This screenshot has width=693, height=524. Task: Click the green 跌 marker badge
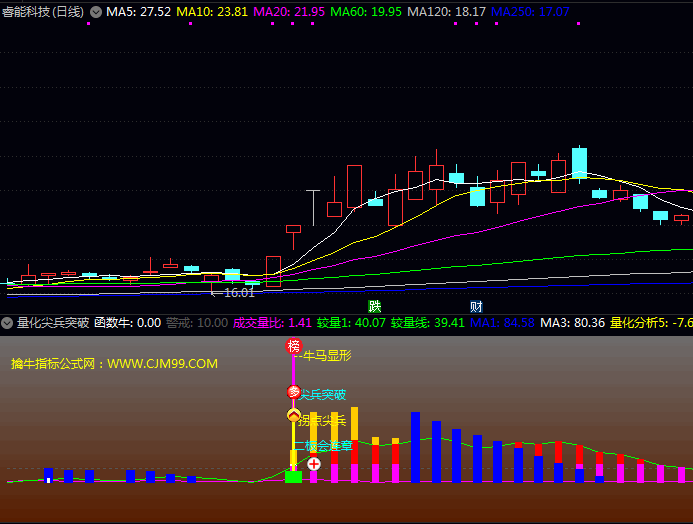374,306
